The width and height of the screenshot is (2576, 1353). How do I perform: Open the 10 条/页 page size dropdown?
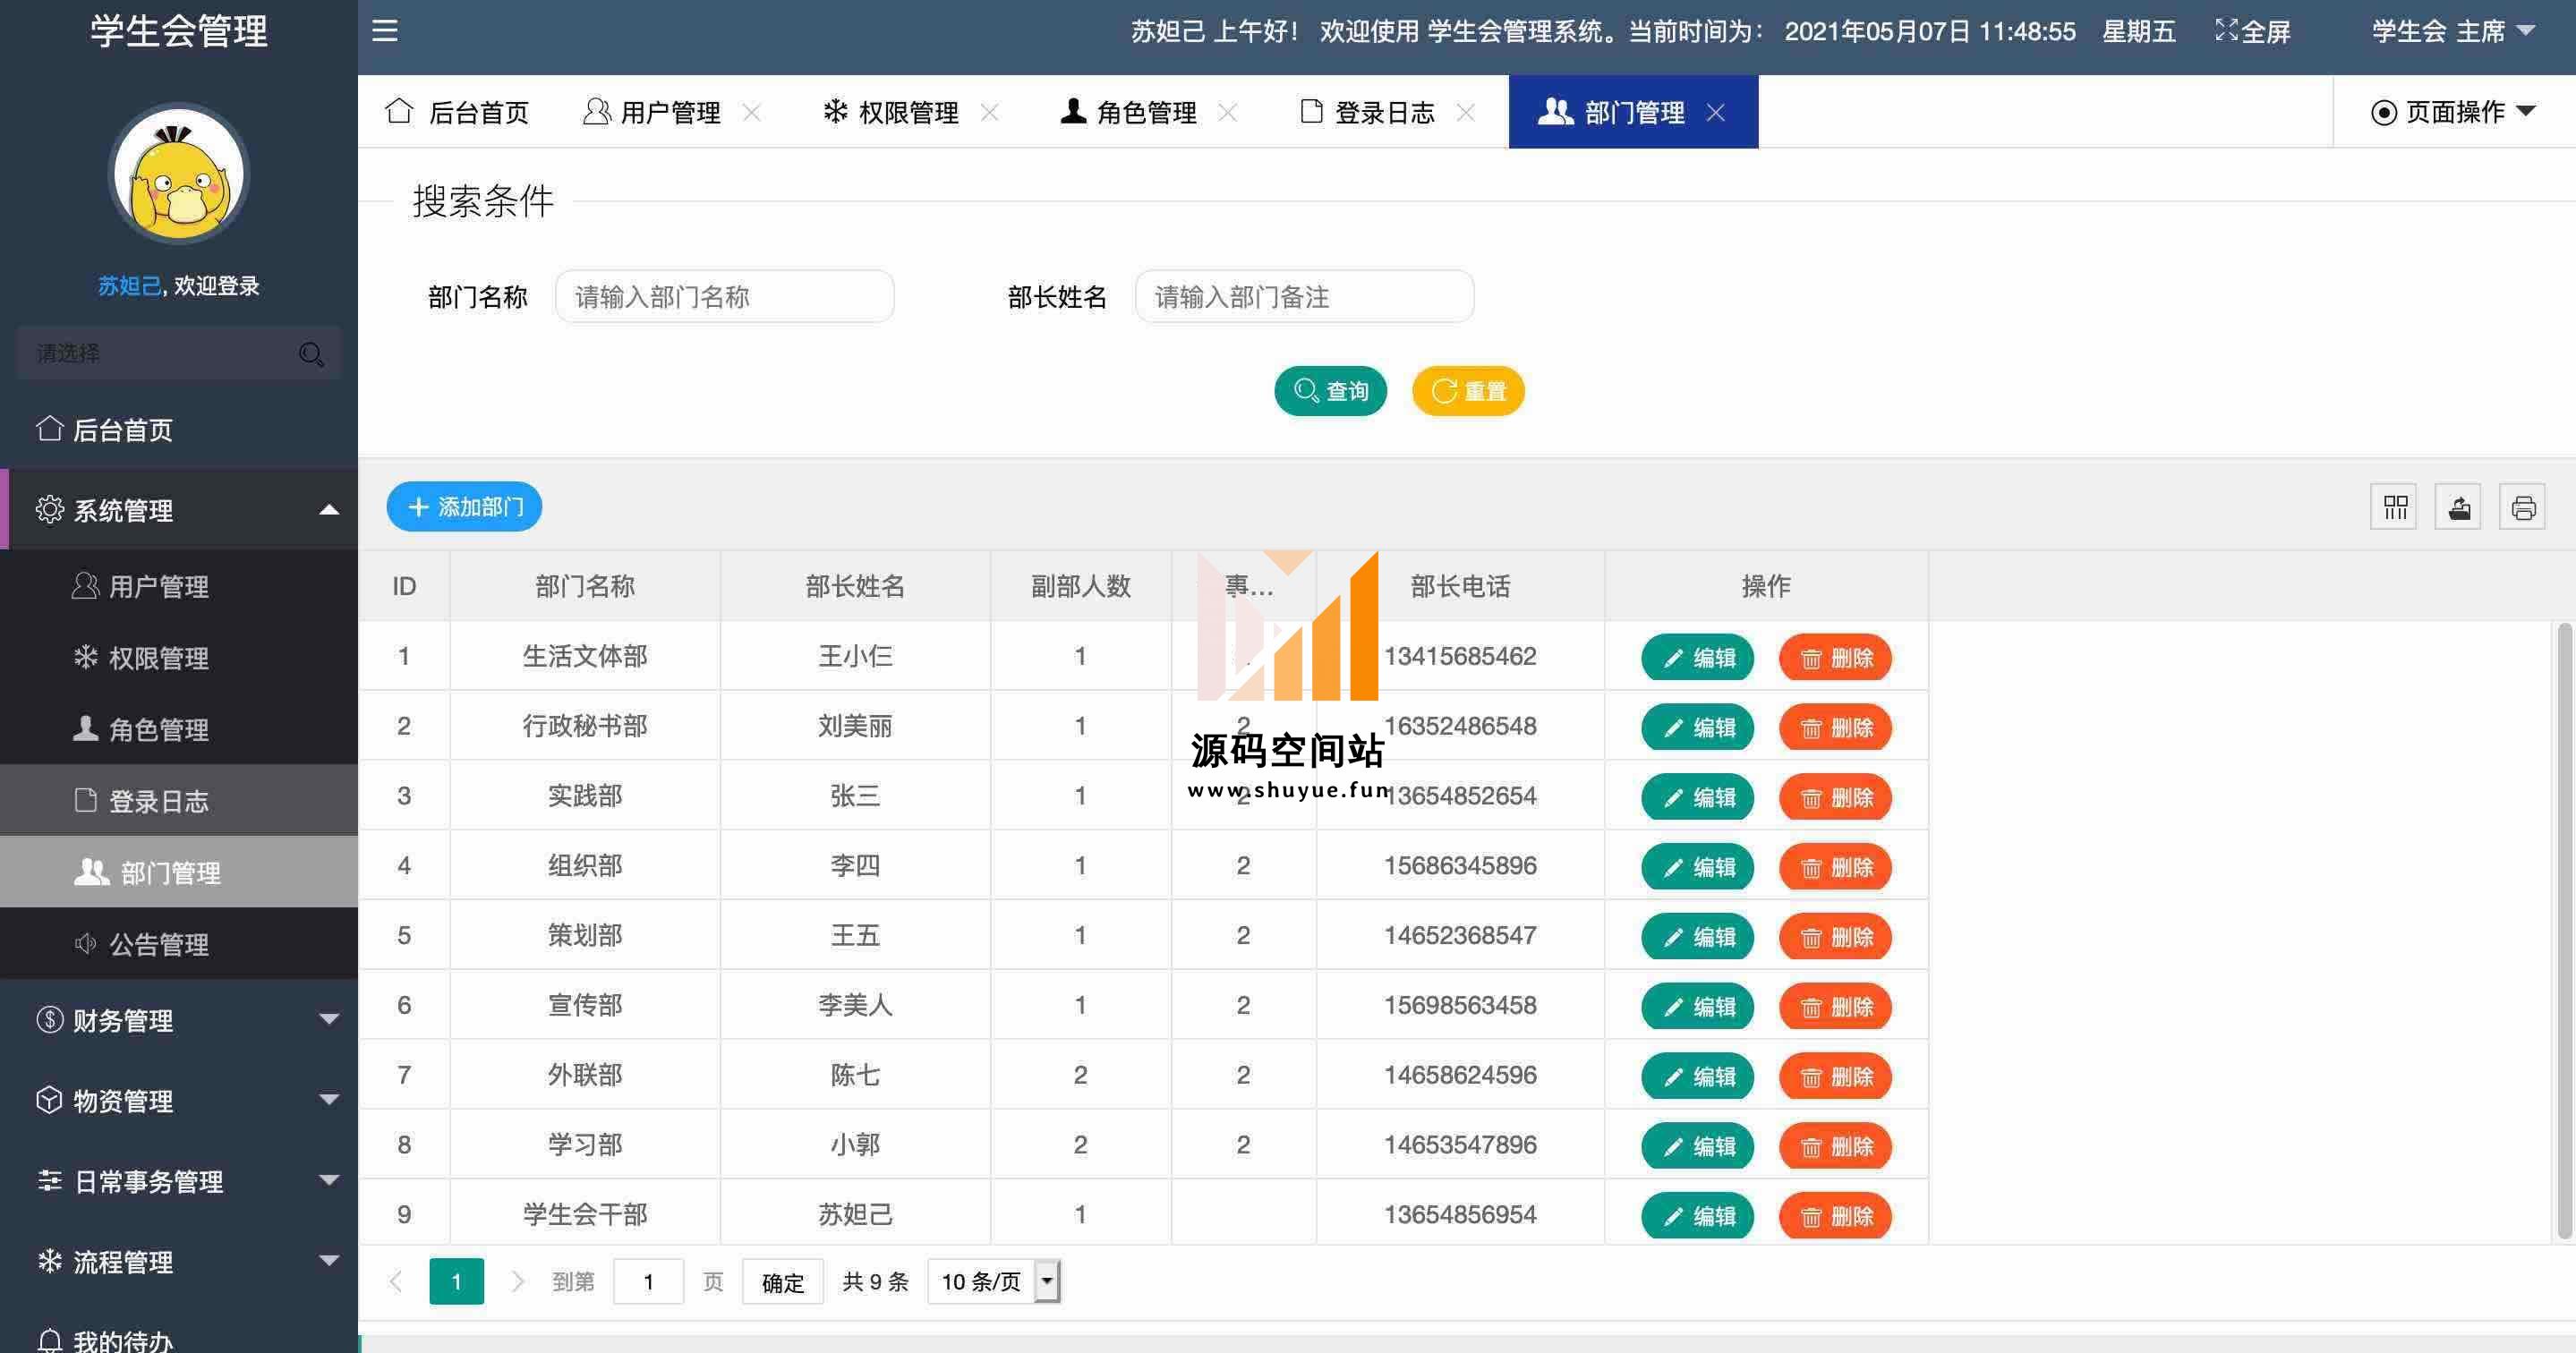point(994,1281)
